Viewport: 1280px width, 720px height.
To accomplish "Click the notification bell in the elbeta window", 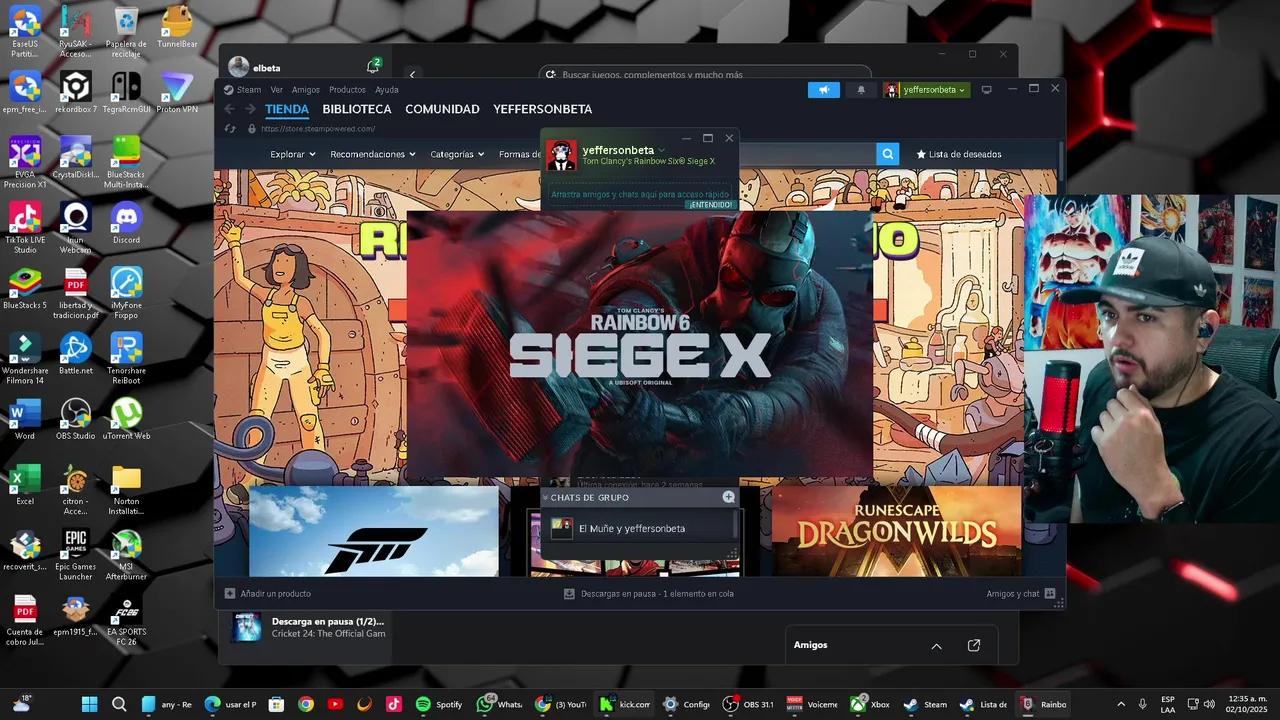I will pyautogui.click(x=373, y=67).
